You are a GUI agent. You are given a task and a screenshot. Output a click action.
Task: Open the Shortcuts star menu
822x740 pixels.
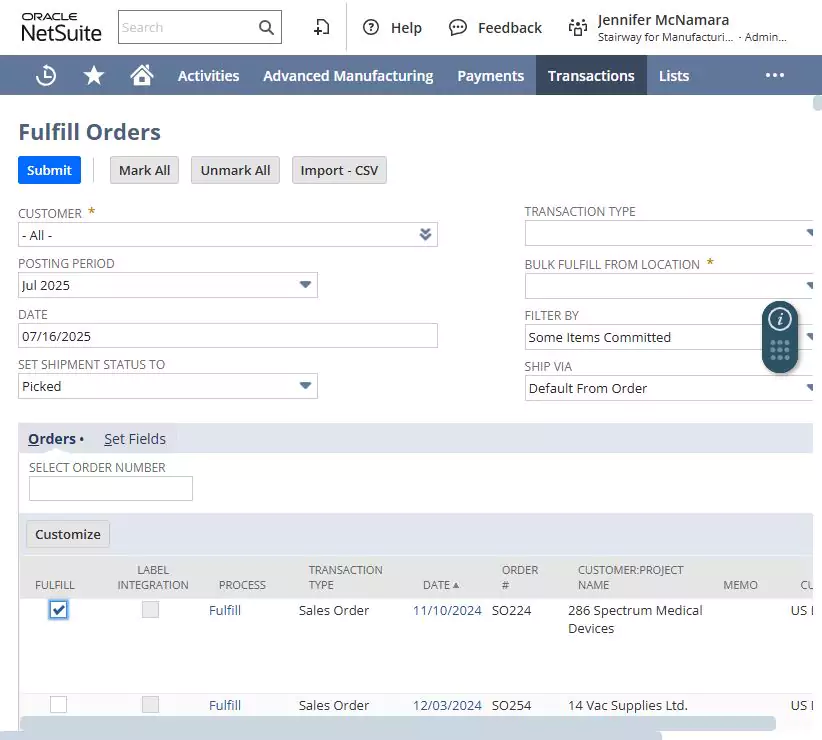point(93,74)
